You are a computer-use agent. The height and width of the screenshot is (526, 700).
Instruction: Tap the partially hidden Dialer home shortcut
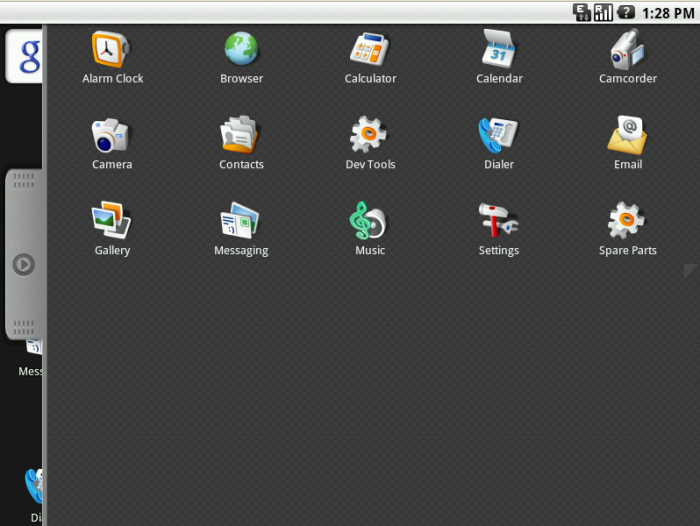point(33,496)
